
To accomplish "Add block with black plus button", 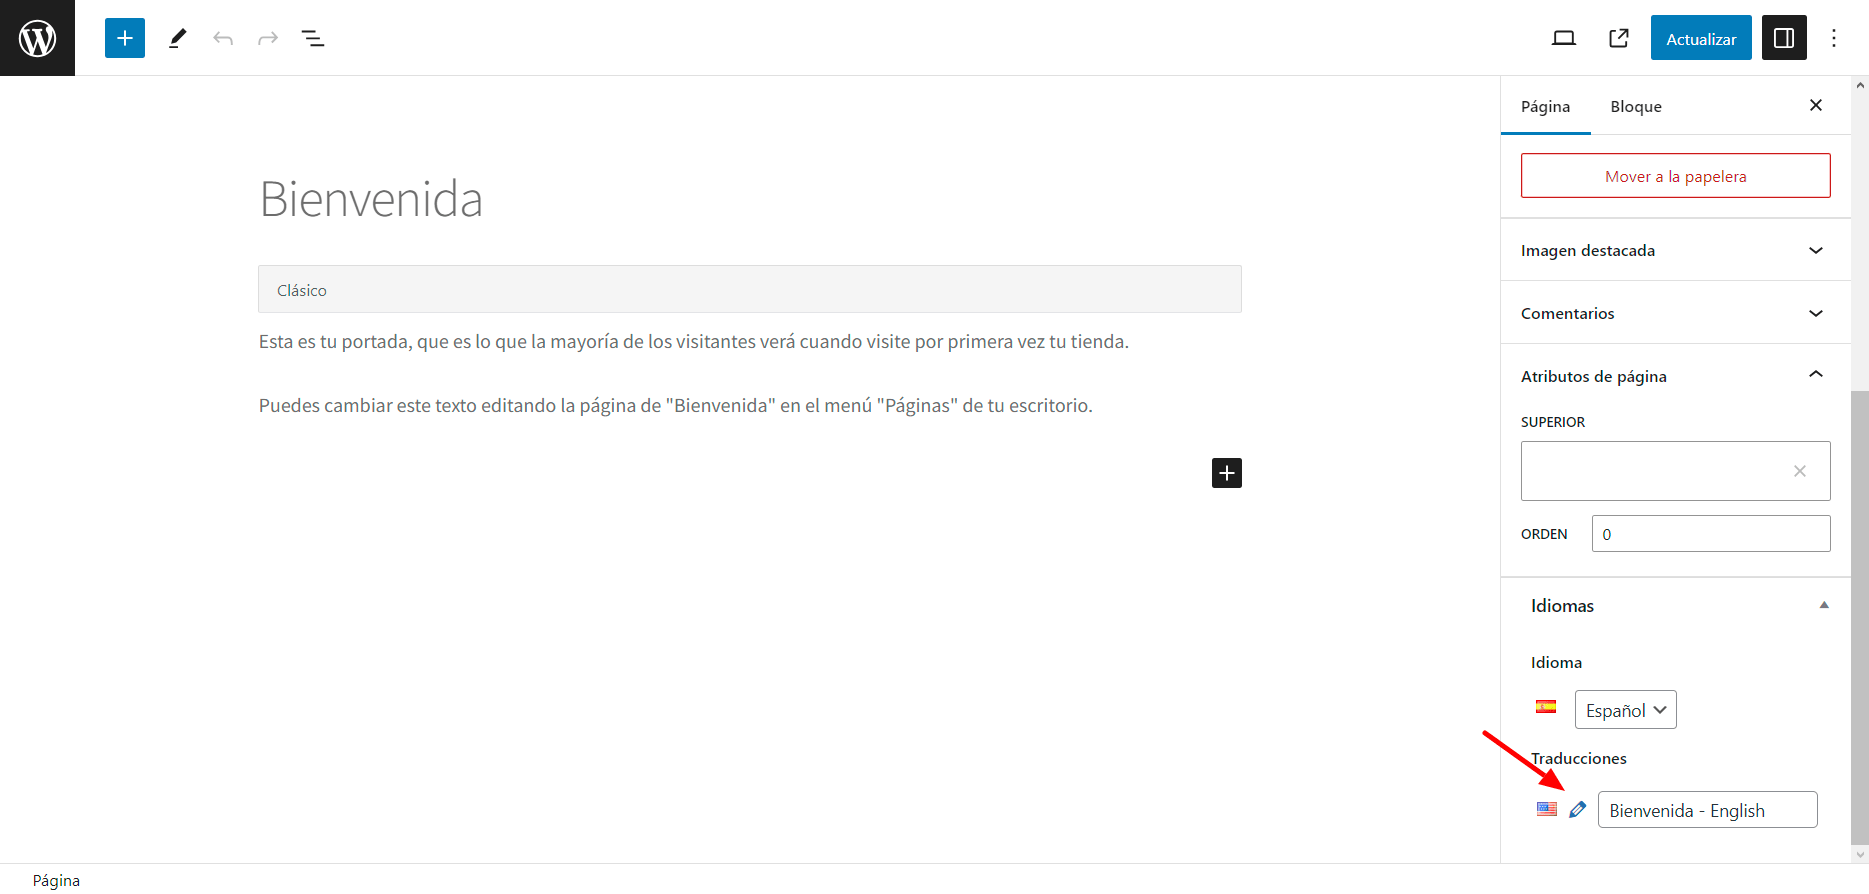I will point(1227,473).
